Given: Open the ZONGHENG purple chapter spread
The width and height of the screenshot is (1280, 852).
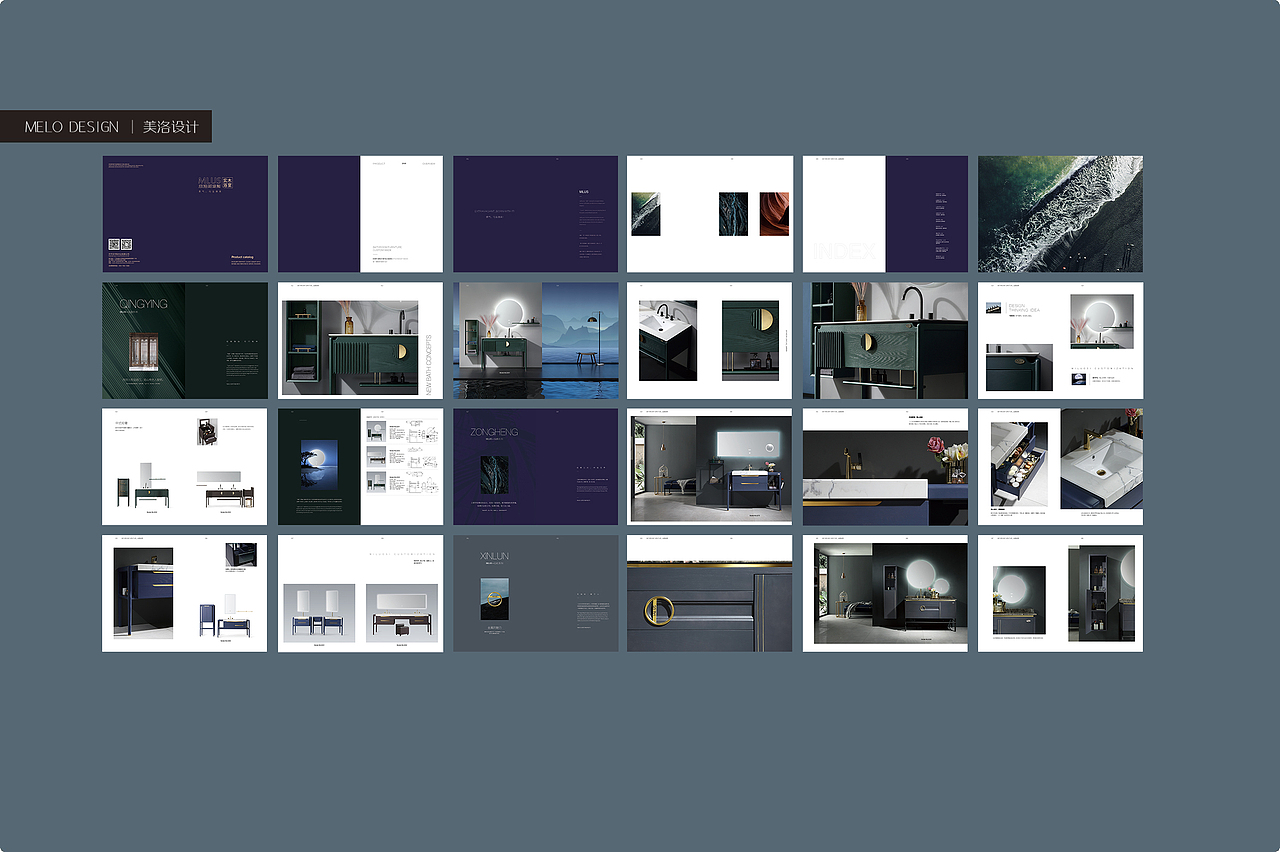Looking at the screenshot, I should pyautogui.click(x=535, y=466).
